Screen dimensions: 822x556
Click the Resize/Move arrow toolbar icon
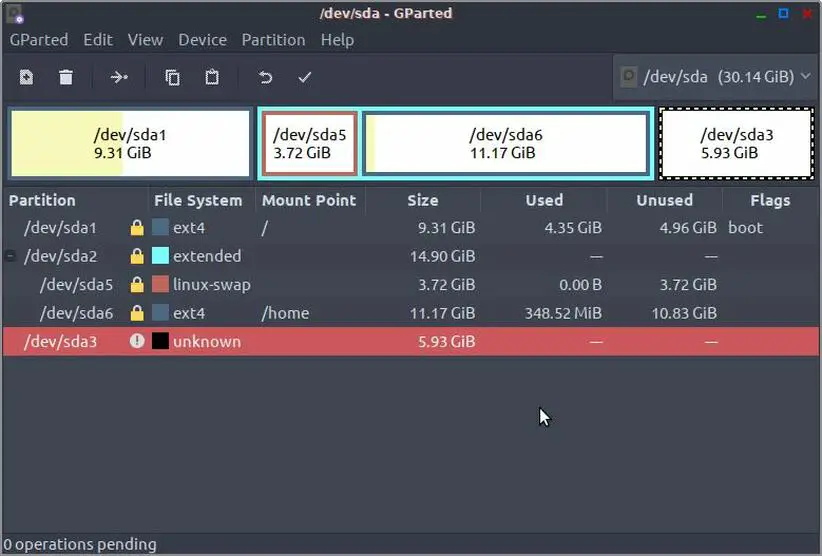pyautogui.click(x=119, y=78)
